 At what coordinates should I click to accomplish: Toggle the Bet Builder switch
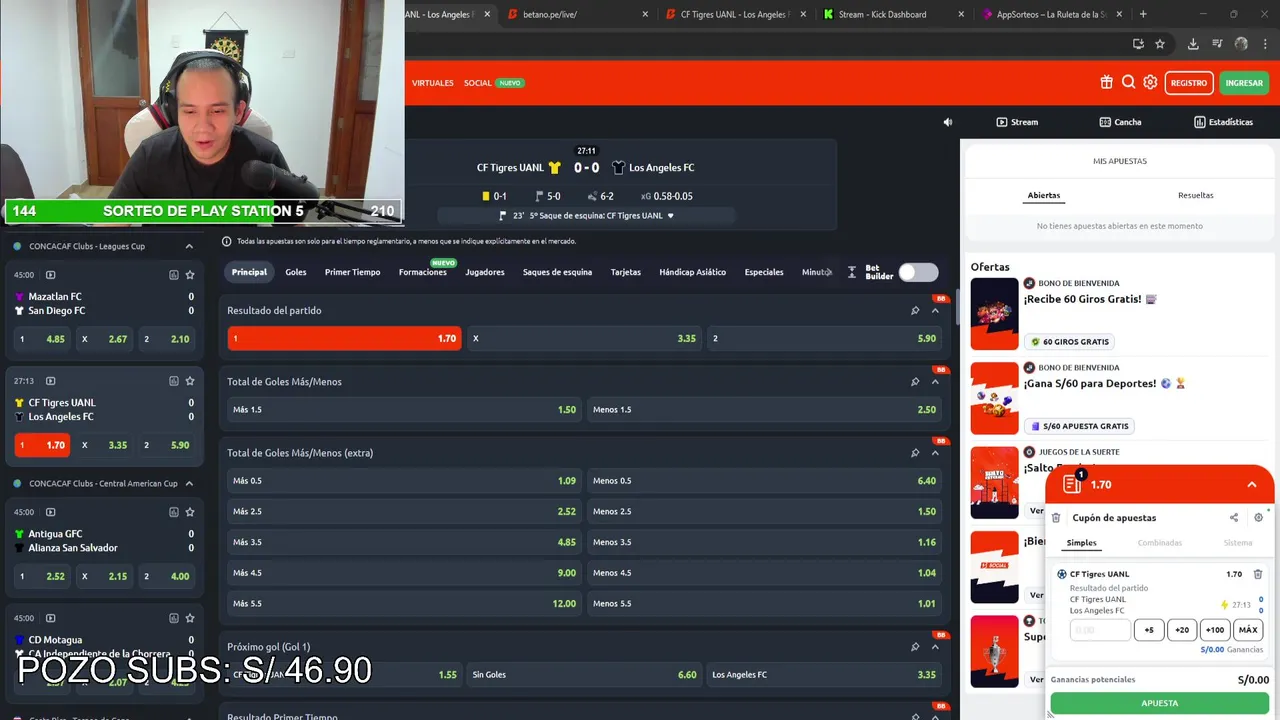[x=918, y=272]
